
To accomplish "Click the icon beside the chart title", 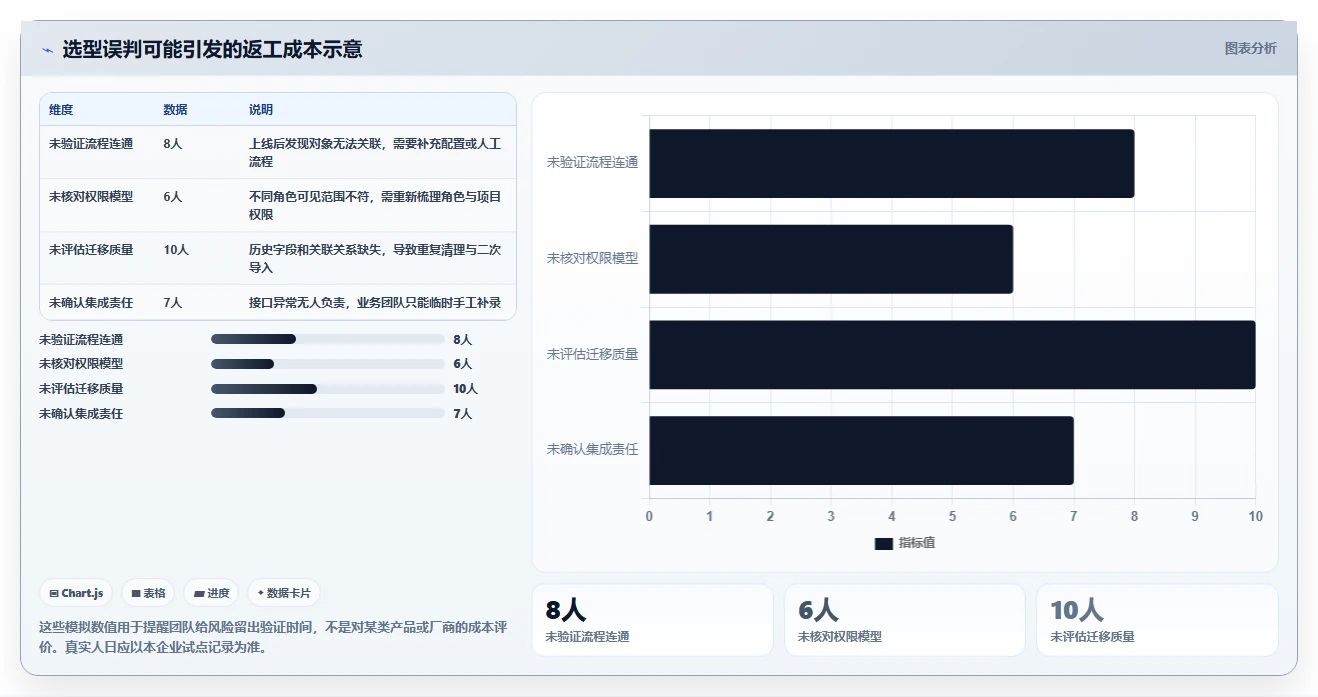I will [47, 50].
